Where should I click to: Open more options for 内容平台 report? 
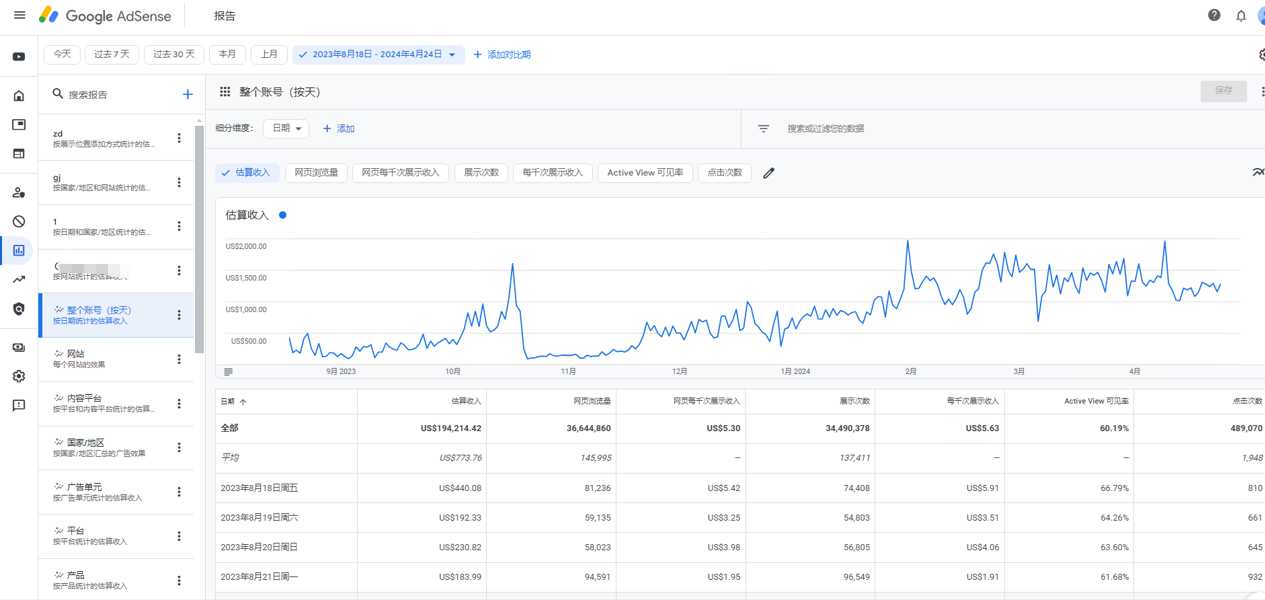tap(179, 403)
